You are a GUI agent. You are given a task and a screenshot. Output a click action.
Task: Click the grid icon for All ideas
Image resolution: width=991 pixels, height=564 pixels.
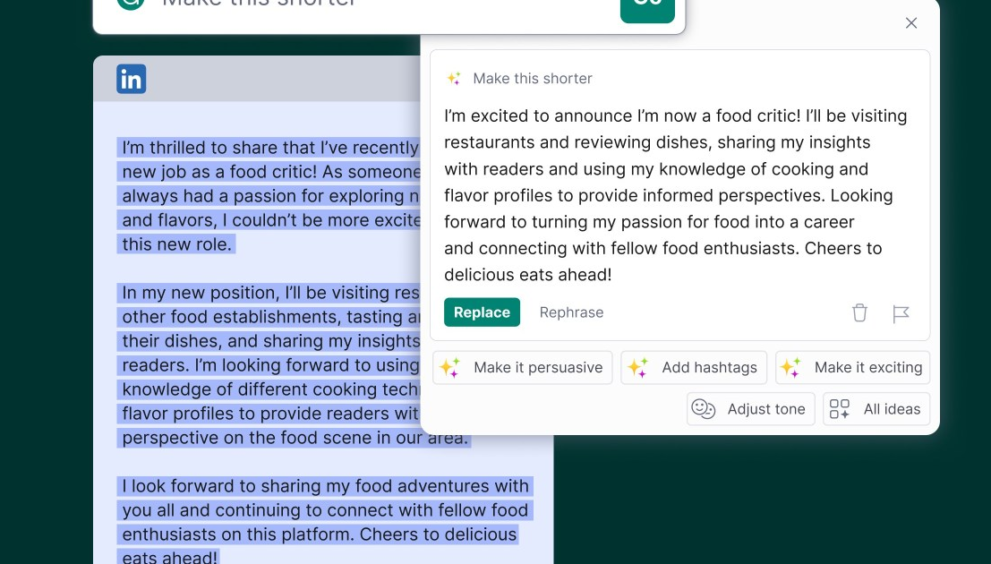839,409
